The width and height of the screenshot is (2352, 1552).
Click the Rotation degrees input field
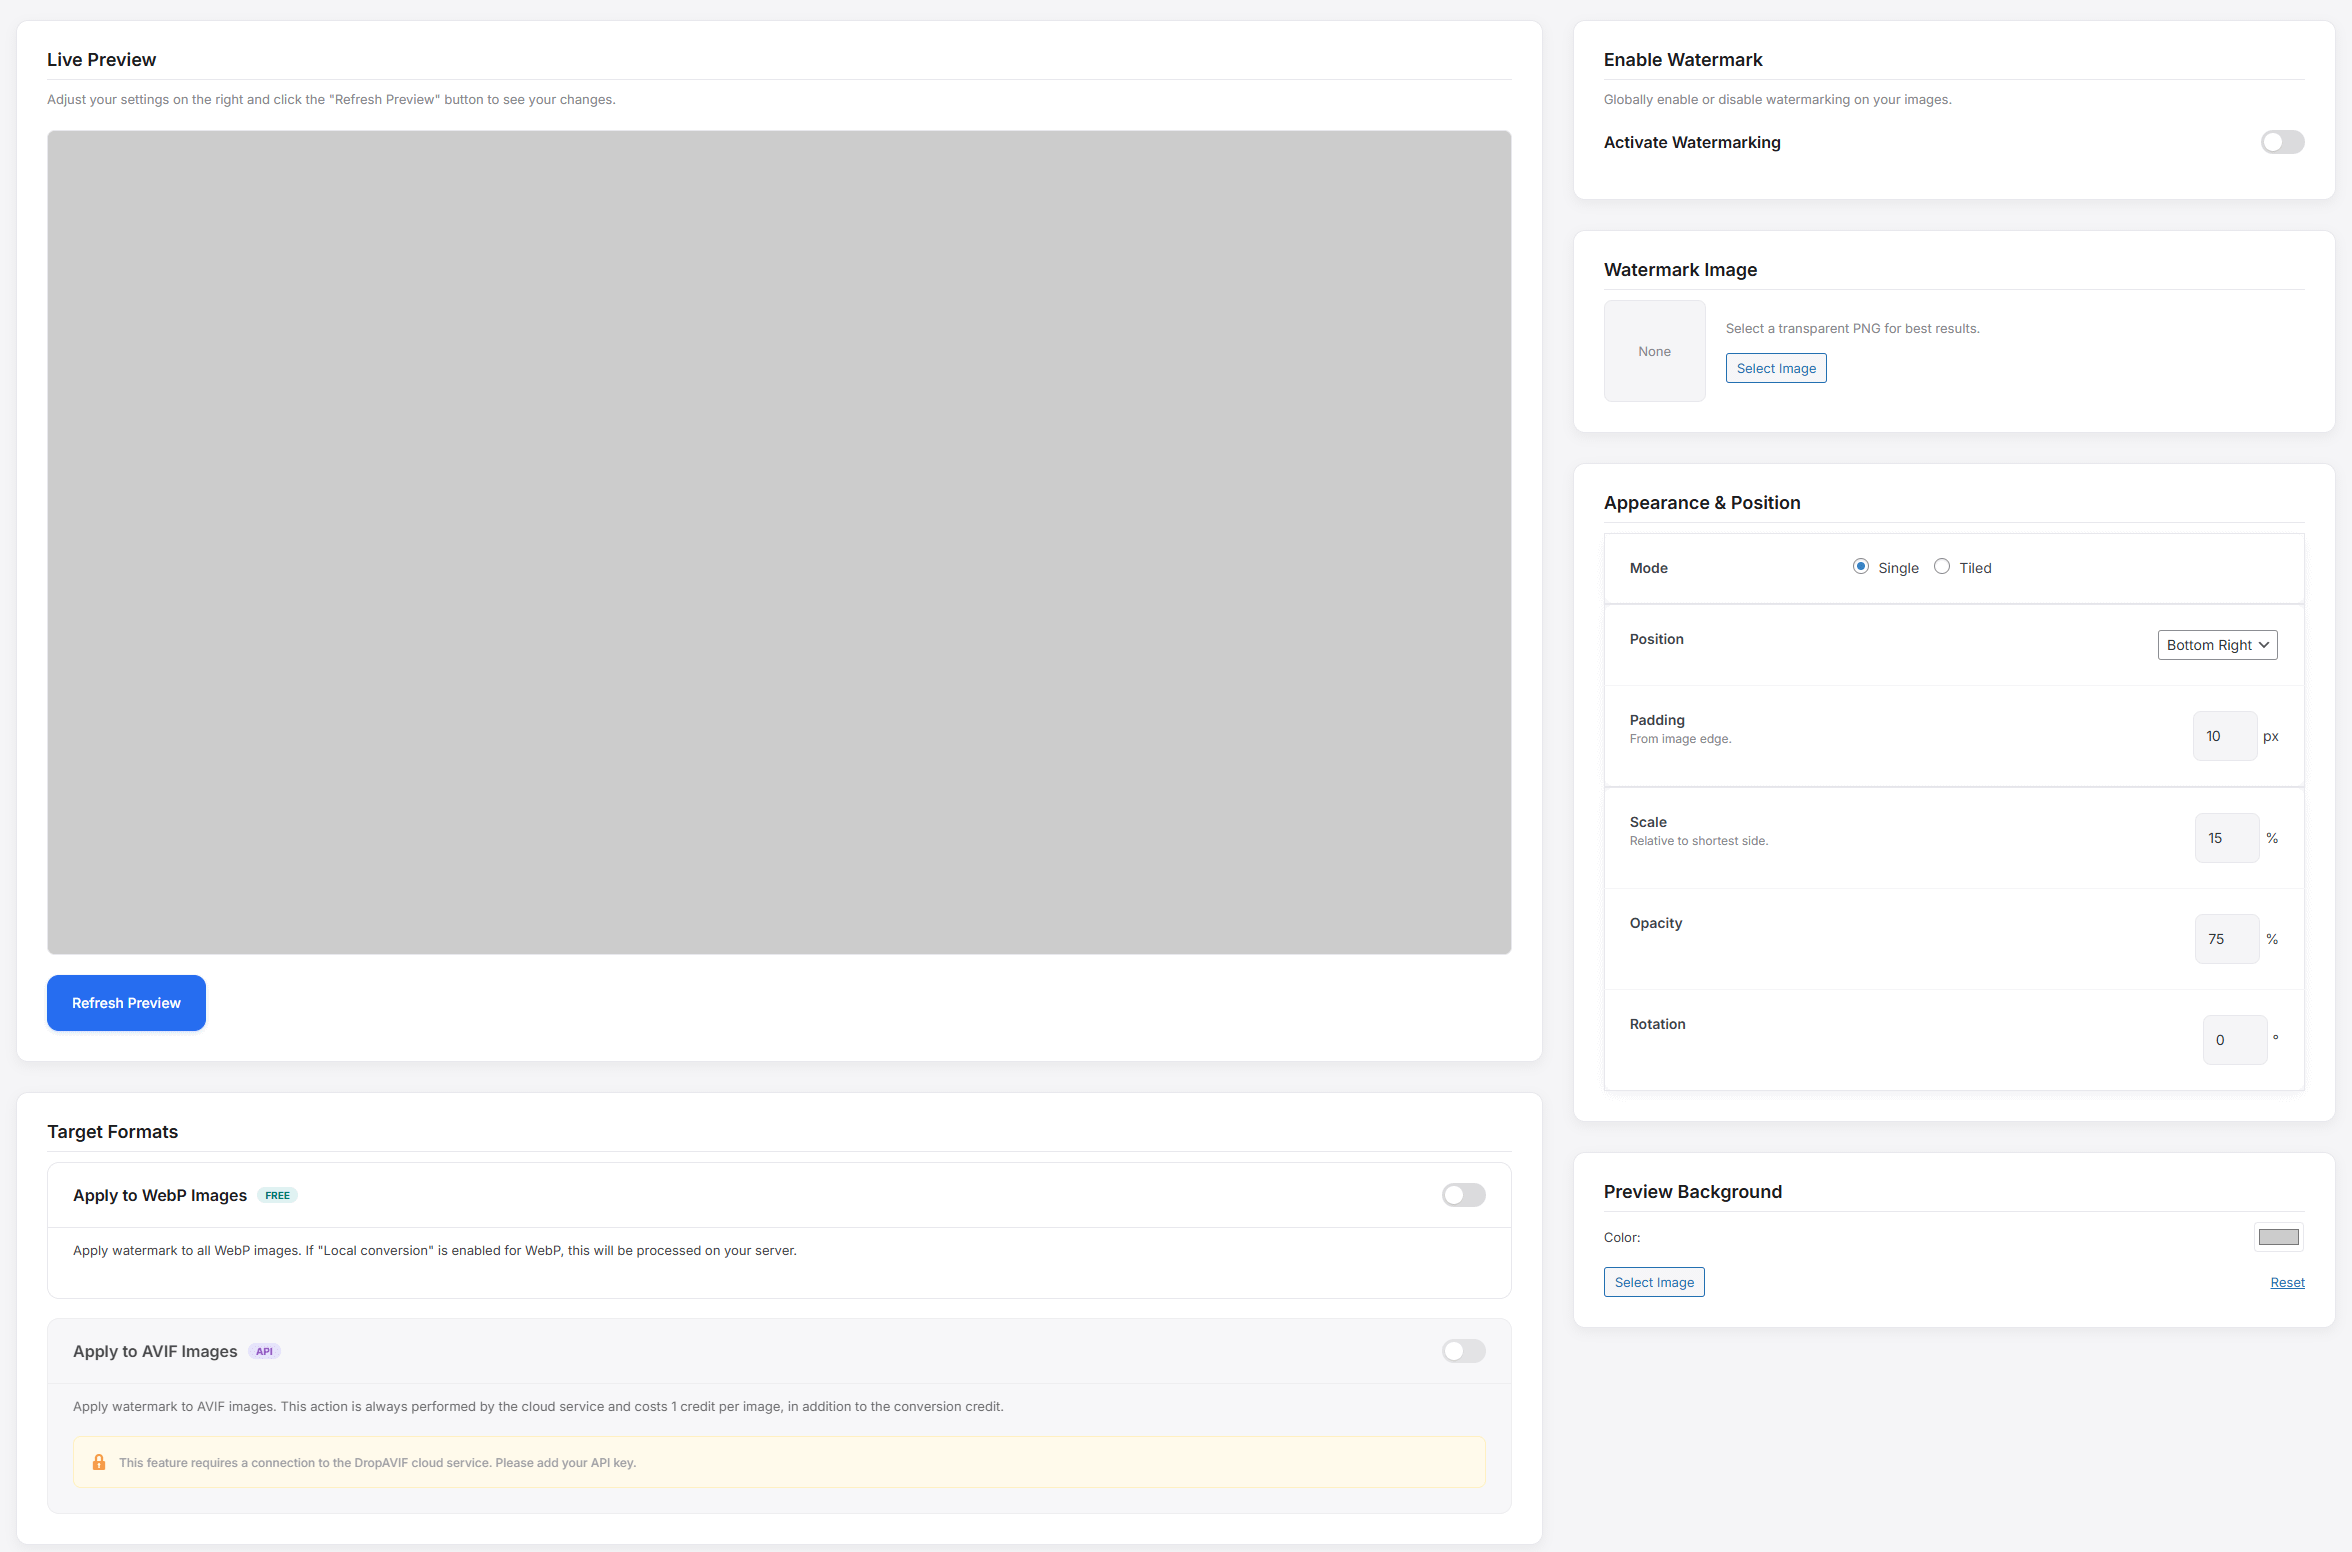(2235, 1040)
